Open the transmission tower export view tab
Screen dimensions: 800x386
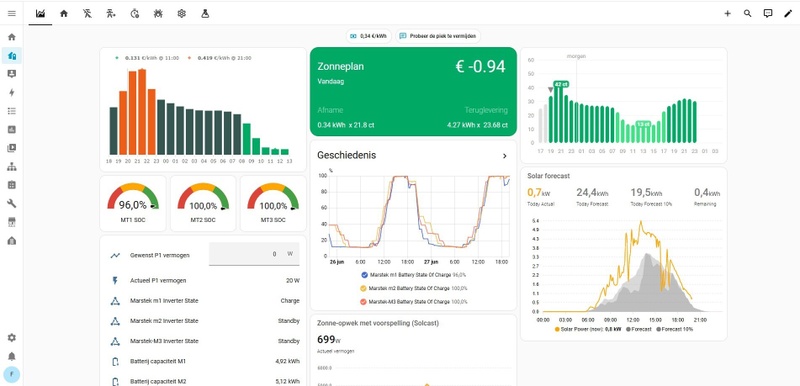[x=111, y=14]
